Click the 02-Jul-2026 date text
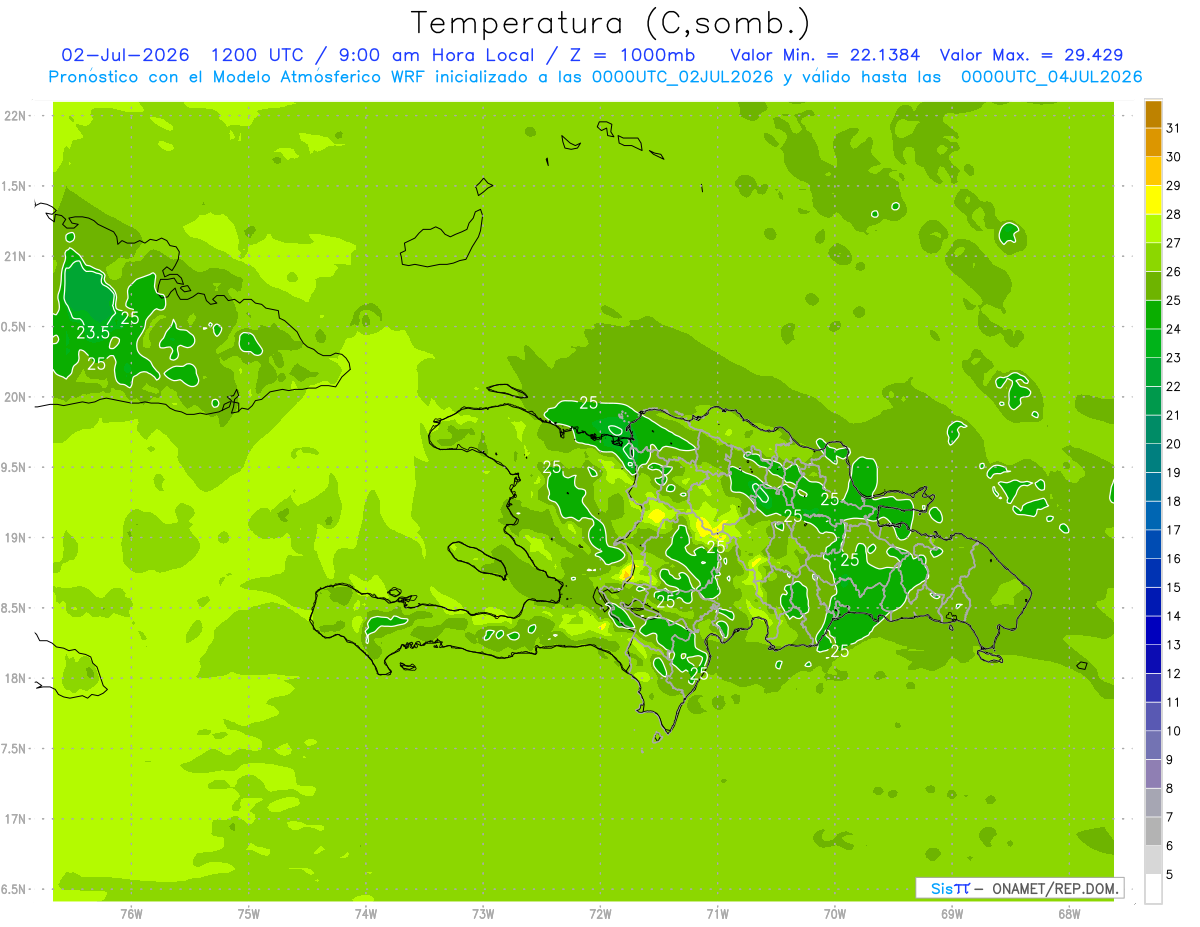This screenshot has height=927, width=1200. pyautogui.click(x=125, y=55)
